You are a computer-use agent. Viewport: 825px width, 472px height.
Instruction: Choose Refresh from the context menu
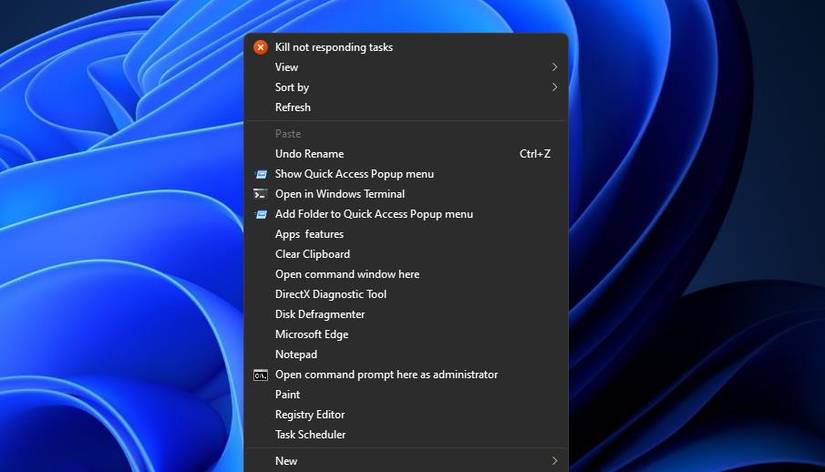tap(406, 107)
